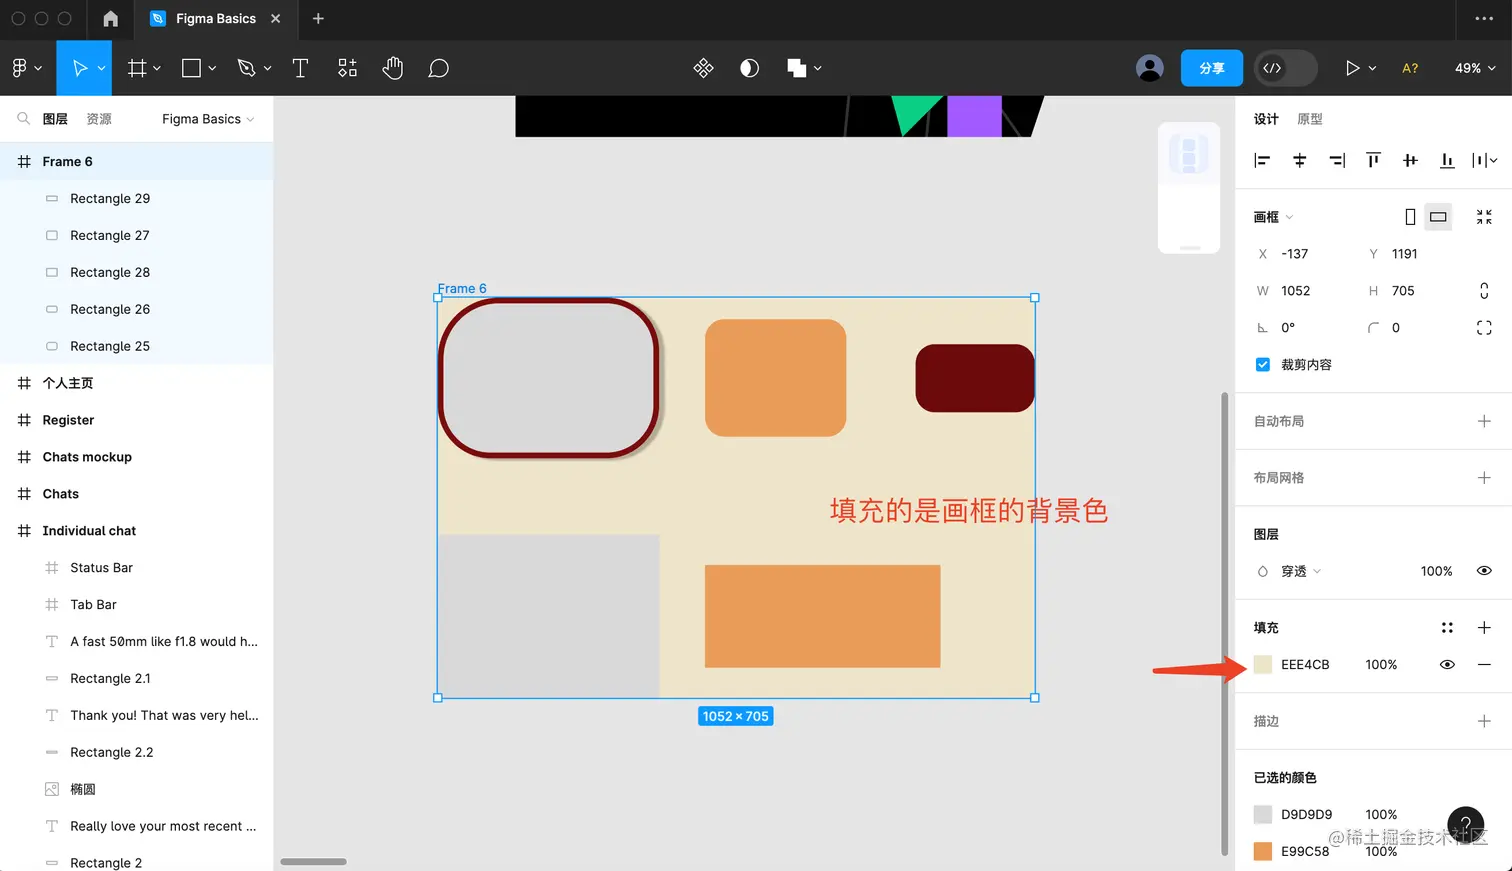Hide the EEE4CB fill
Screen dimensions: 1512x871
pos(1447,665)
